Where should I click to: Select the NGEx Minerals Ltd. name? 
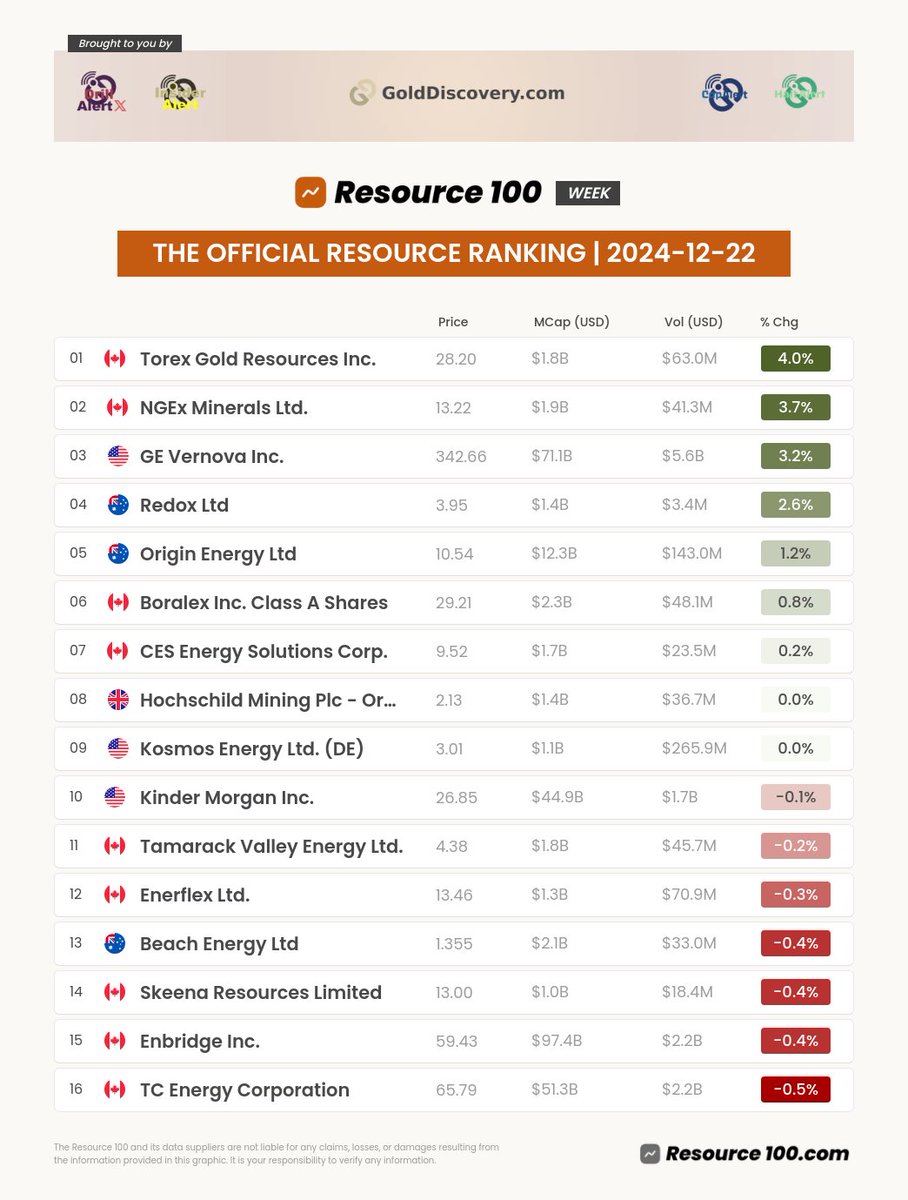(x=224, y=408)
